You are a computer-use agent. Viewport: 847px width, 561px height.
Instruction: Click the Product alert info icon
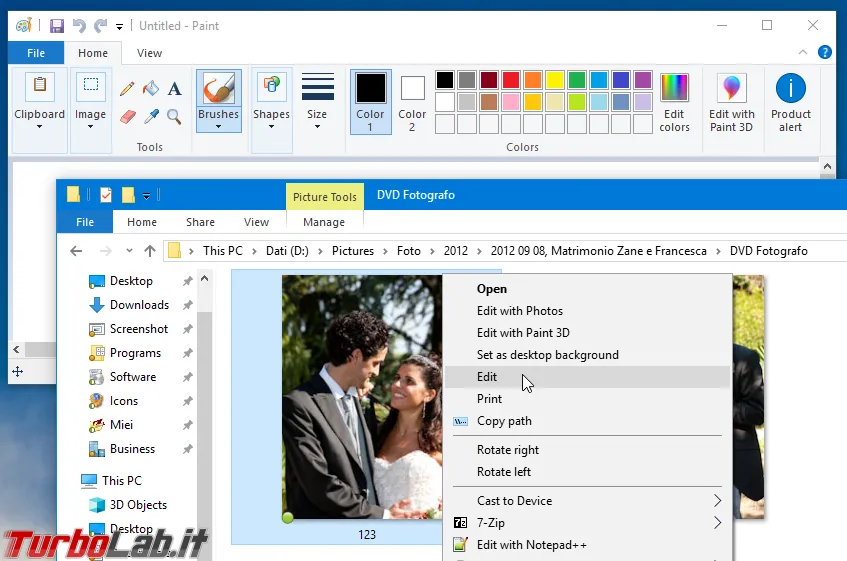click(x=791, y=89)
